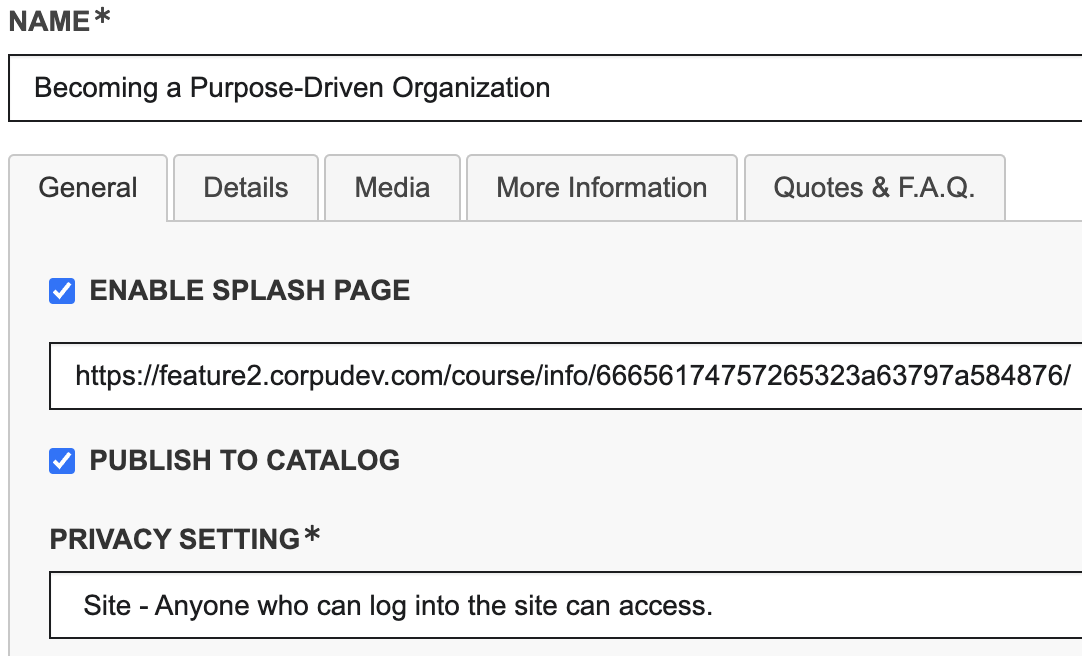This screenshot has width=1082, height=656.
Task: Go to the More Information tab
Action: 601,188
